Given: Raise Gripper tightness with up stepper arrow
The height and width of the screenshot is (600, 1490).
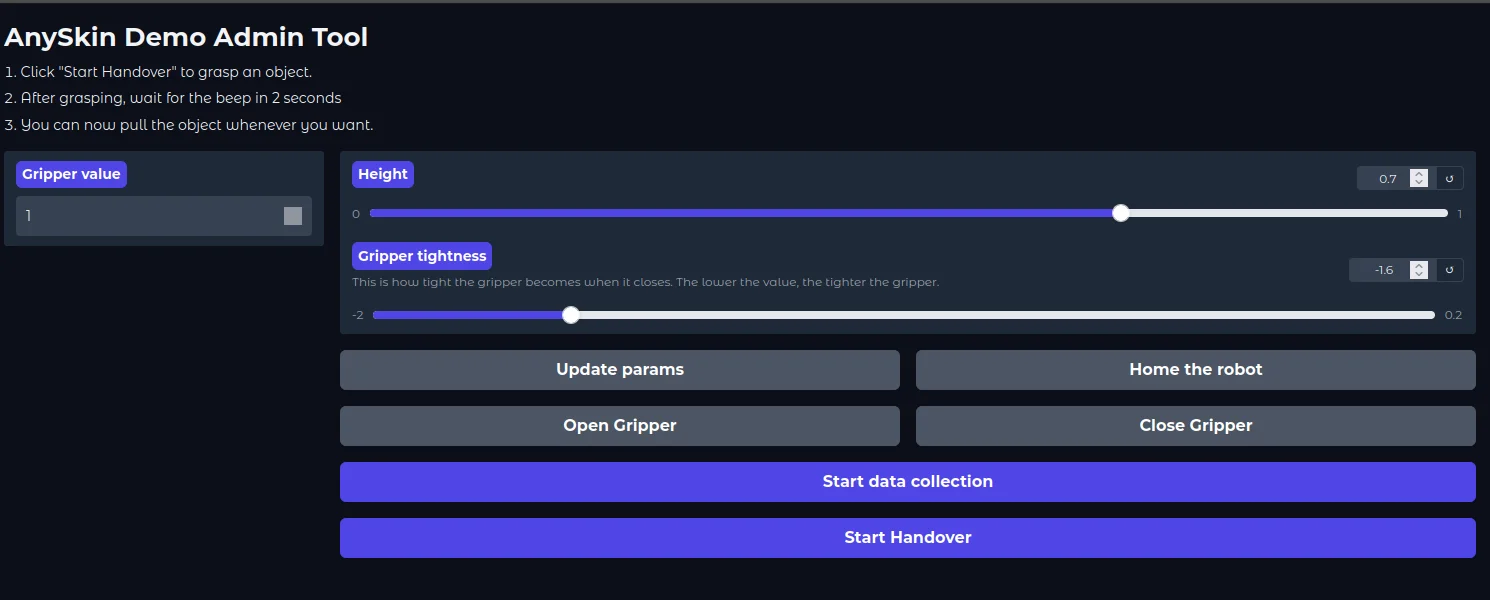Looking at the screenshot, I should click(x=1418, y=266).
